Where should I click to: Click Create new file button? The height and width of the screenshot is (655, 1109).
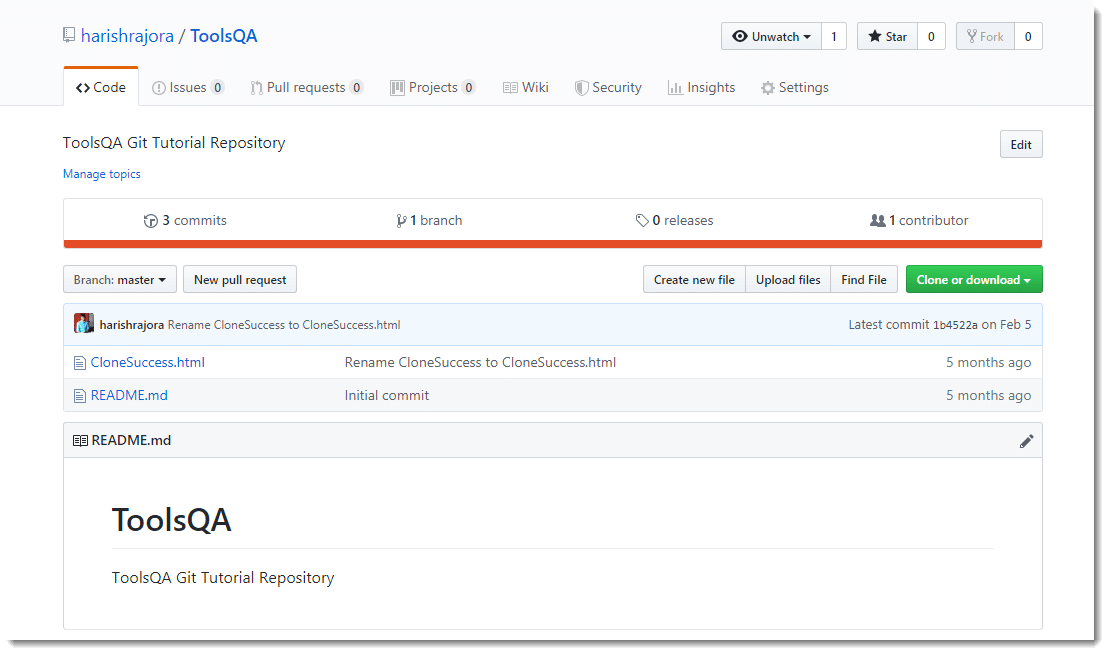[x=694, y=279]
